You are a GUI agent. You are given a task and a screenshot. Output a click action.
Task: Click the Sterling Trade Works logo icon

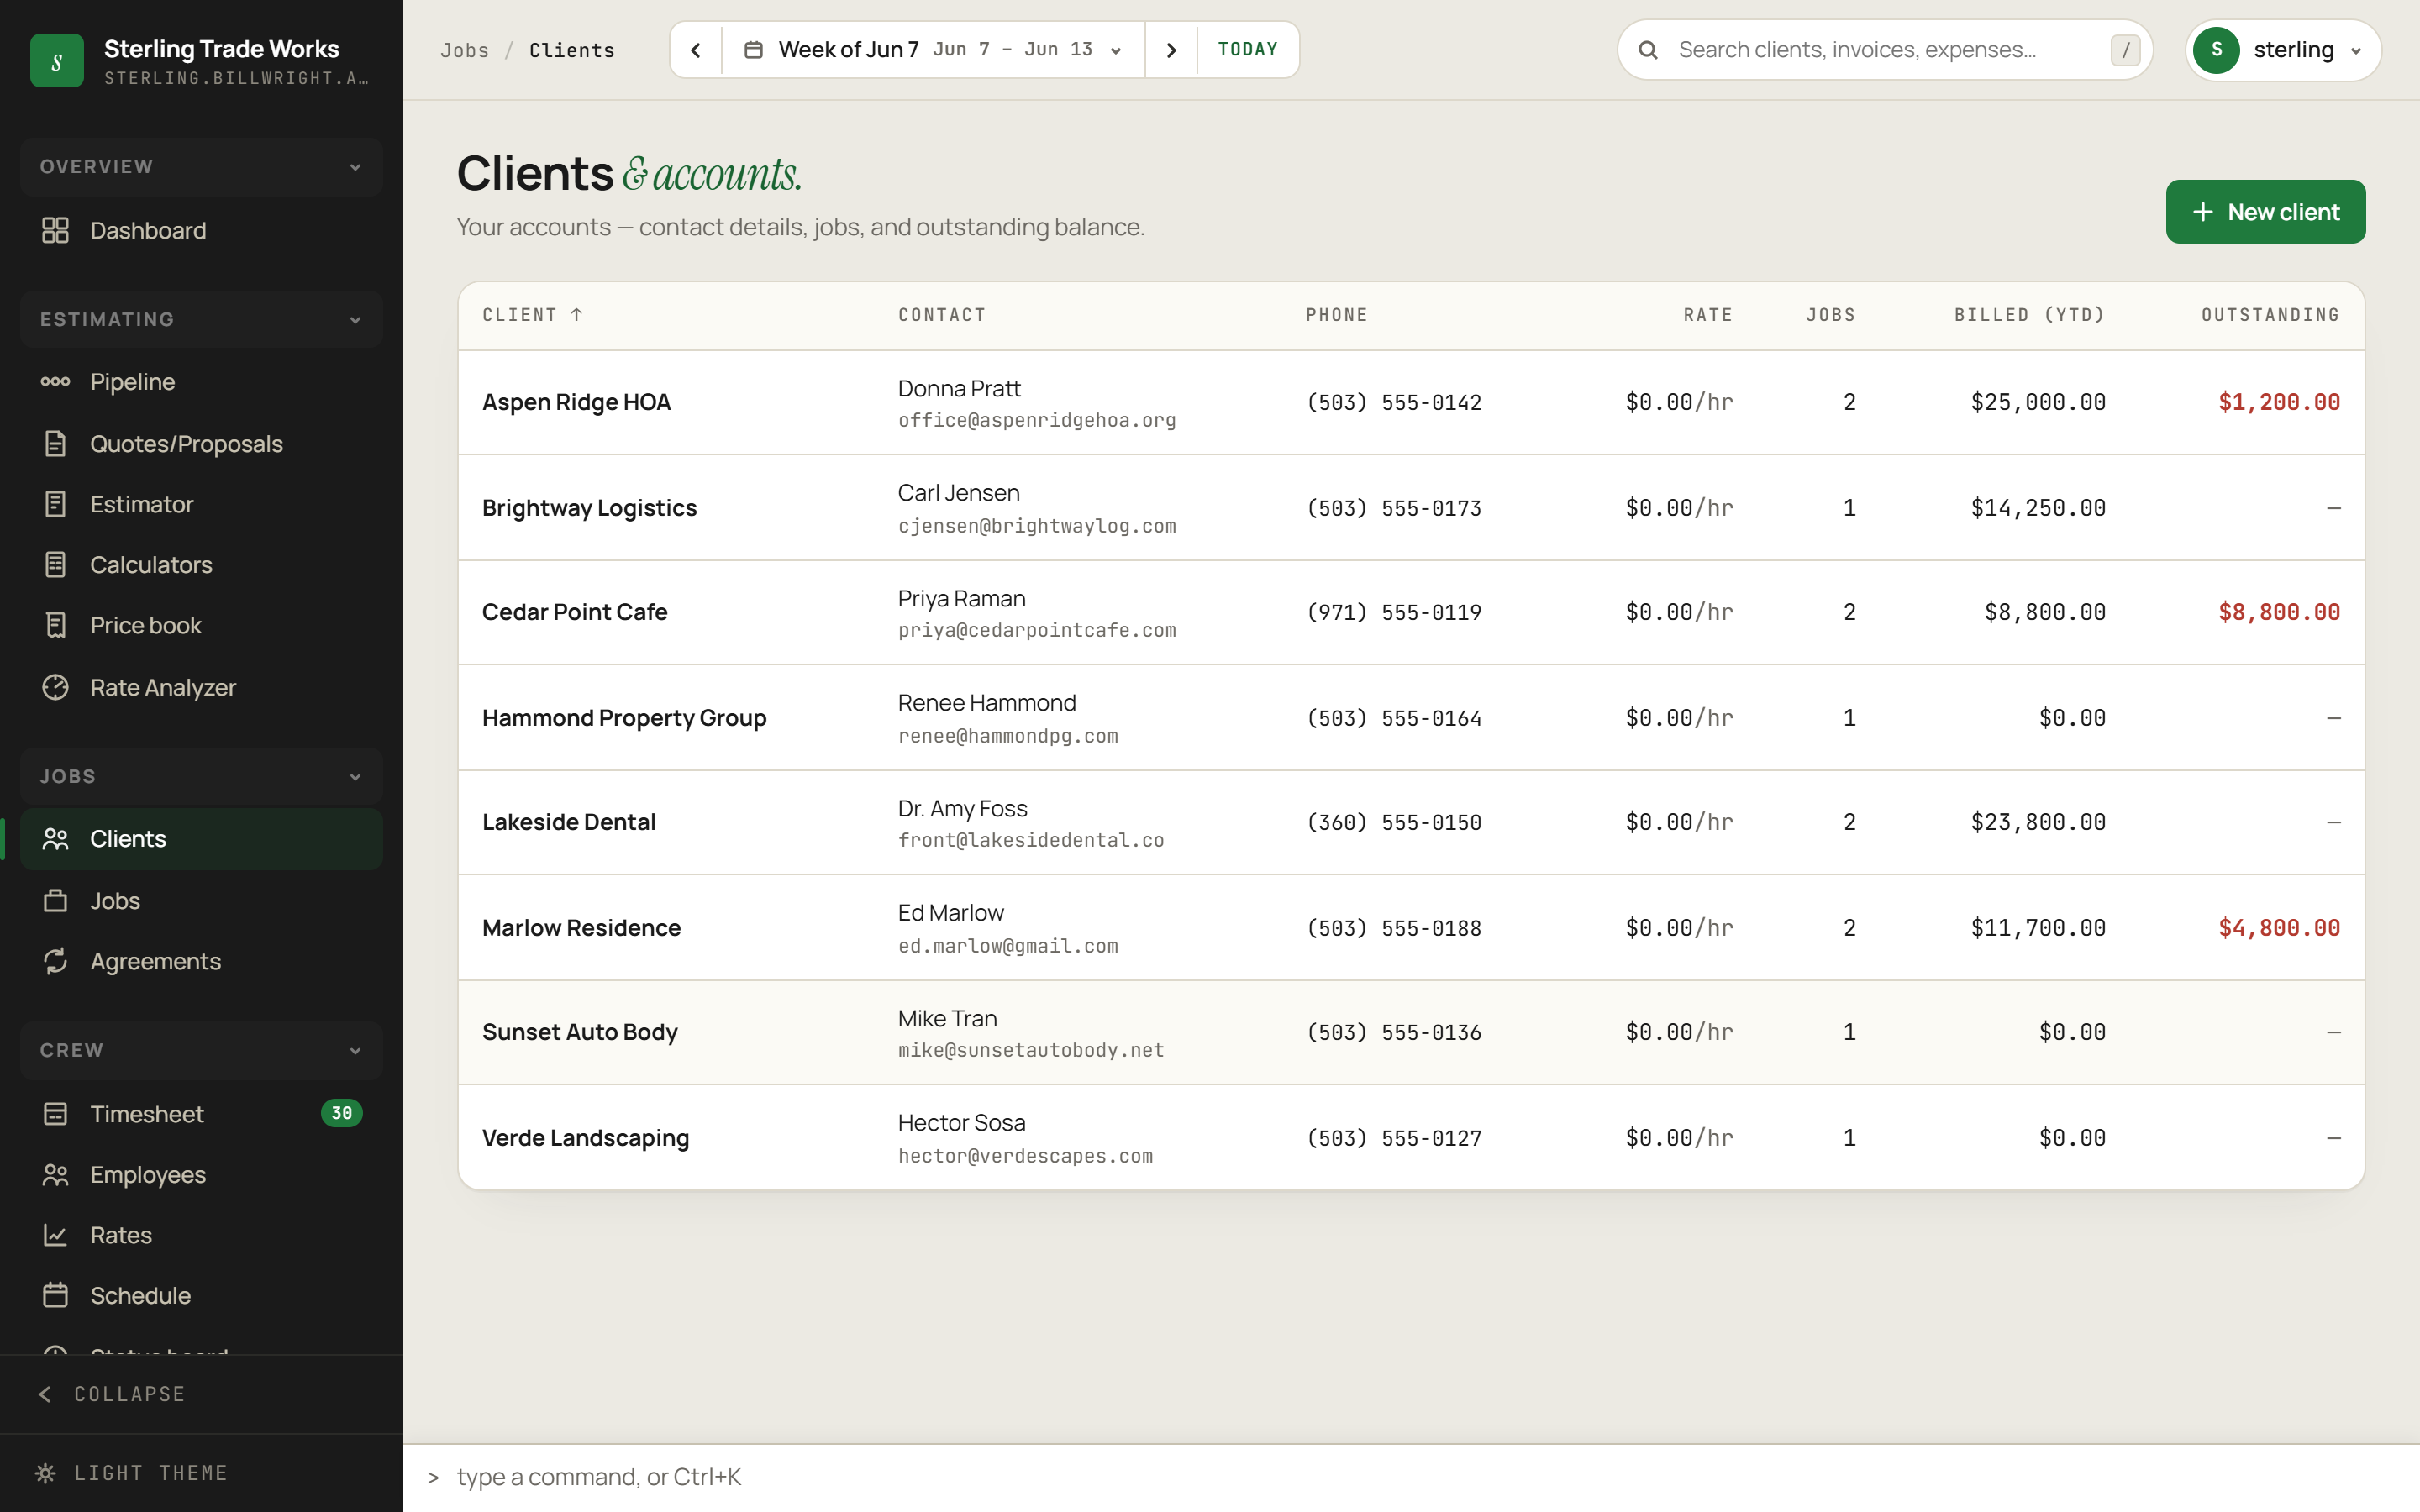(57, 61)
